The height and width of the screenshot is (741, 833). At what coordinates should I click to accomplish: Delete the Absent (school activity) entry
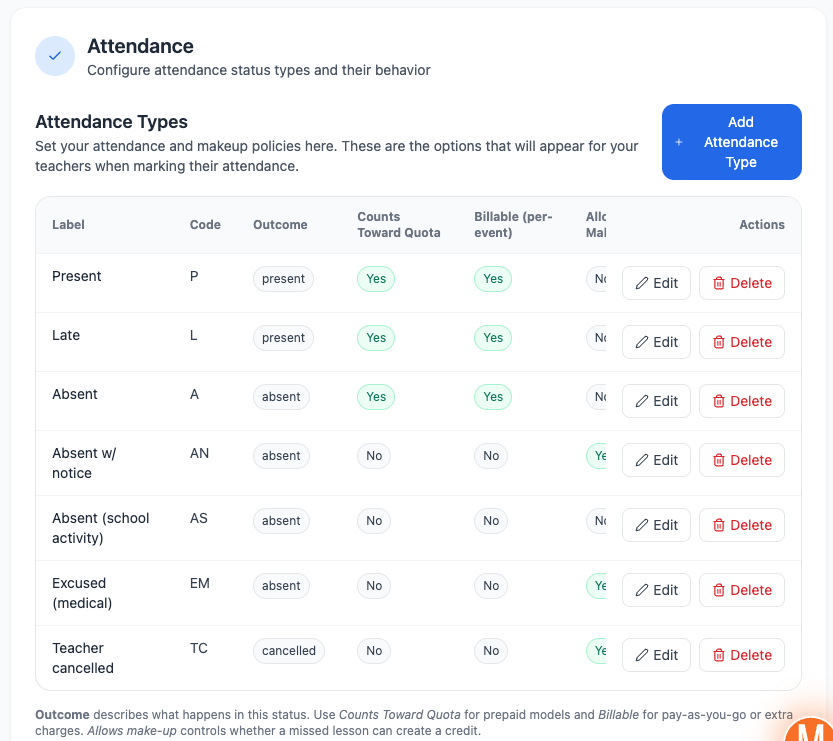tap(741, 525)
